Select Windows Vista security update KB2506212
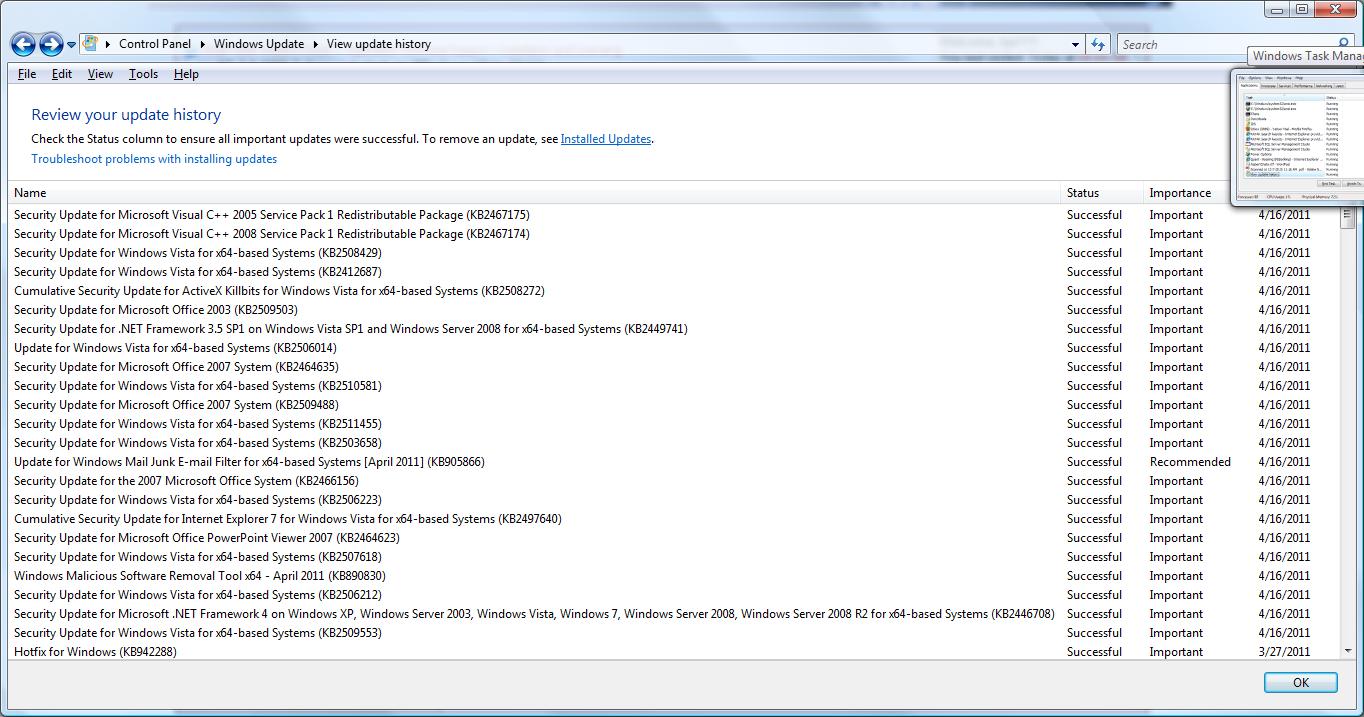Screen dimensions: 1364x717 click(x=674, y=595)
